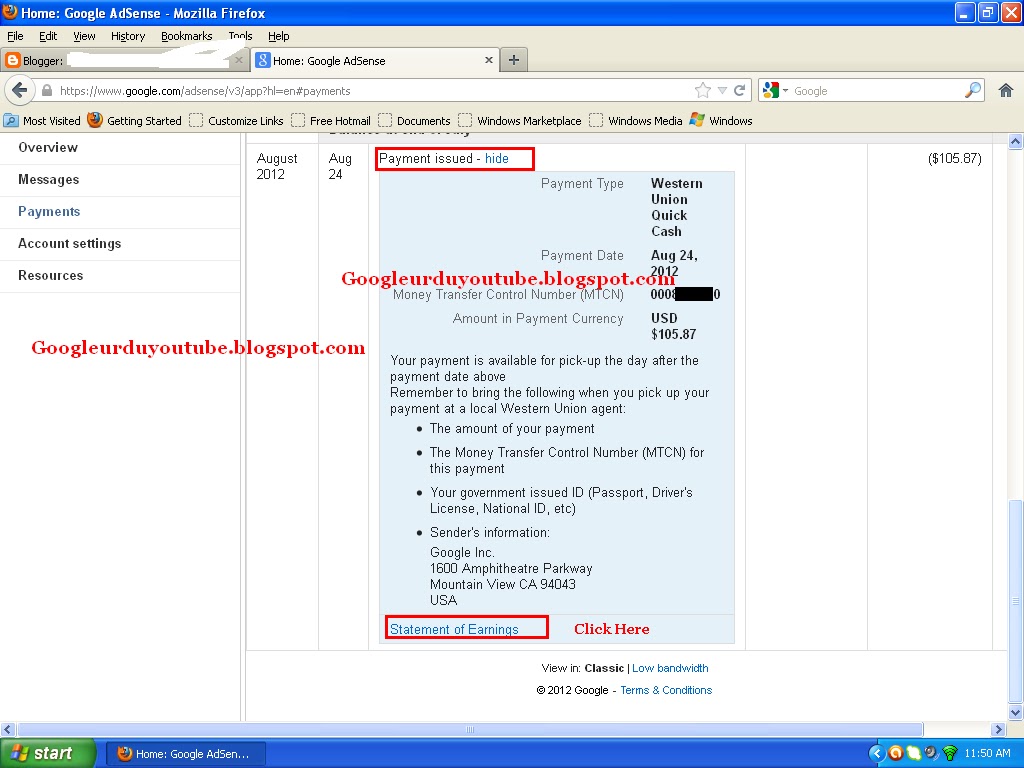The image size is (1024, 768).
Task: Open the Documents bookmark
Action: tap(415, 121)
